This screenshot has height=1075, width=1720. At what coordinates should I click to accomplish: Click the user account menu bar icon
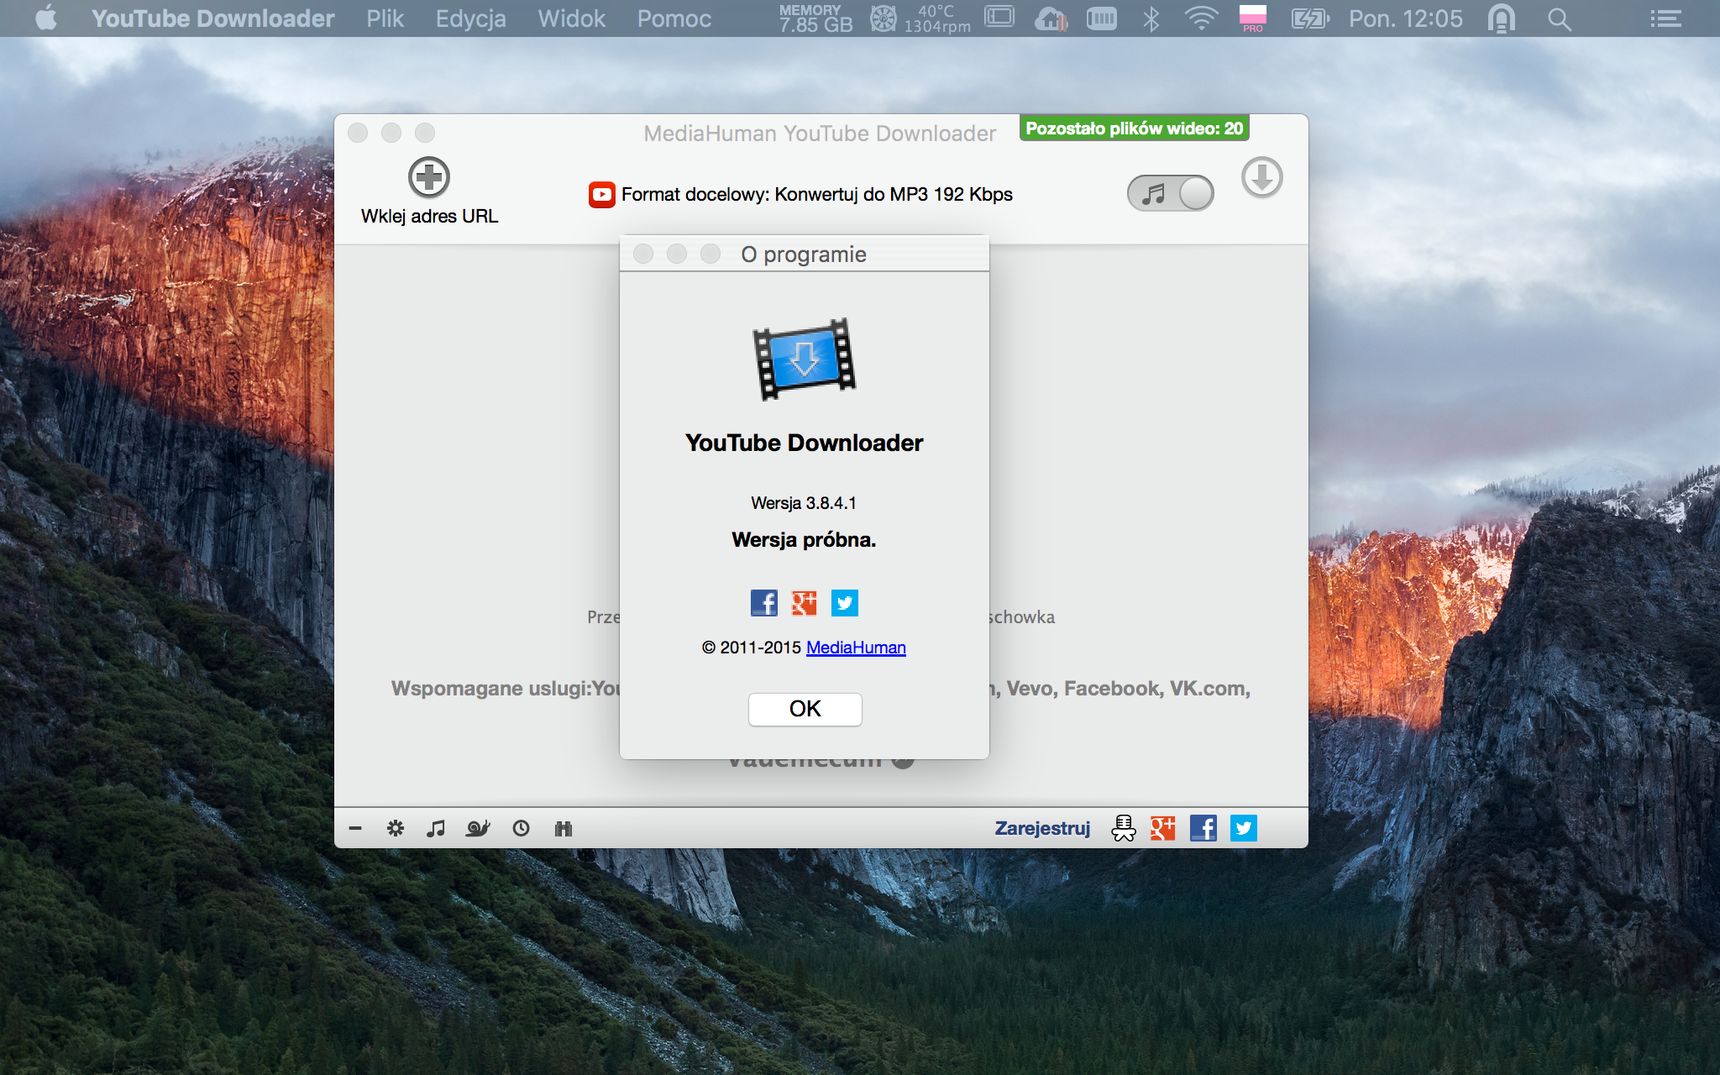point(1501,18)
